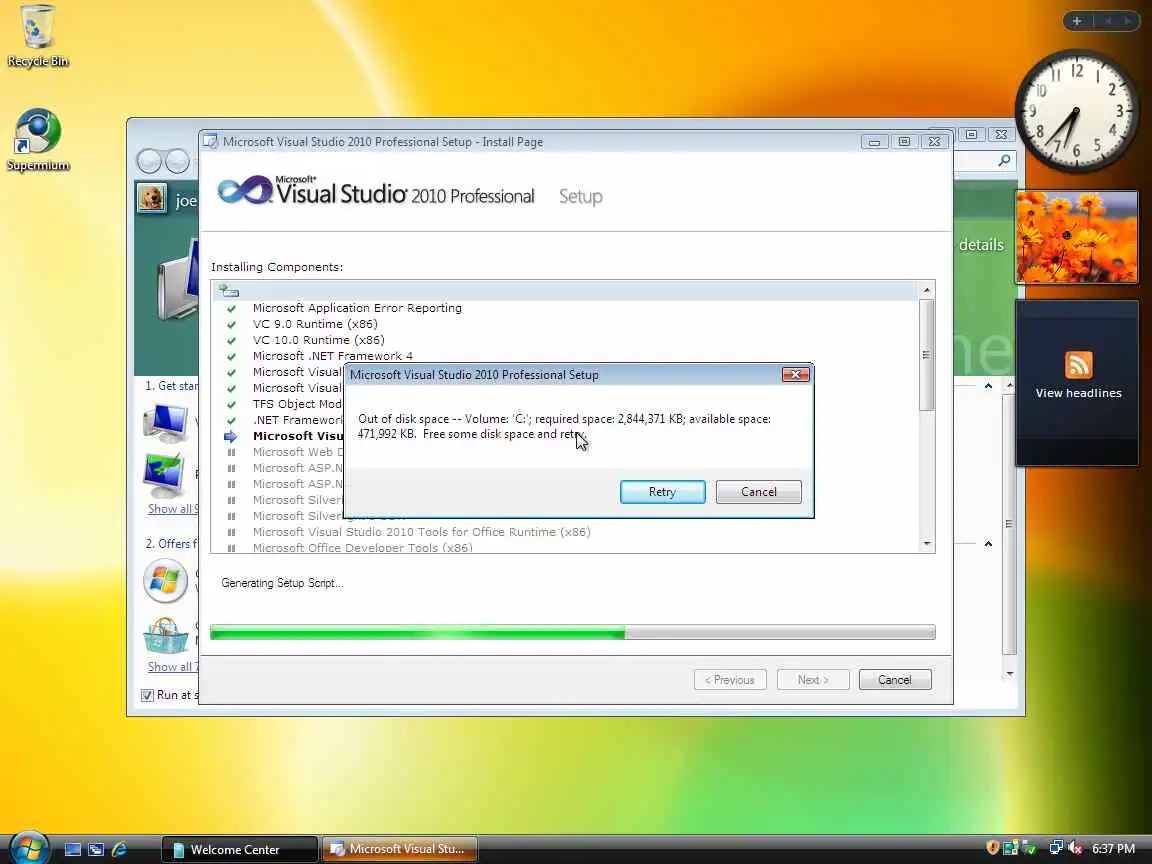1152x864 pixels.
Task: Click the orange flowers slideshow gadget
Action: point(1076,237)
